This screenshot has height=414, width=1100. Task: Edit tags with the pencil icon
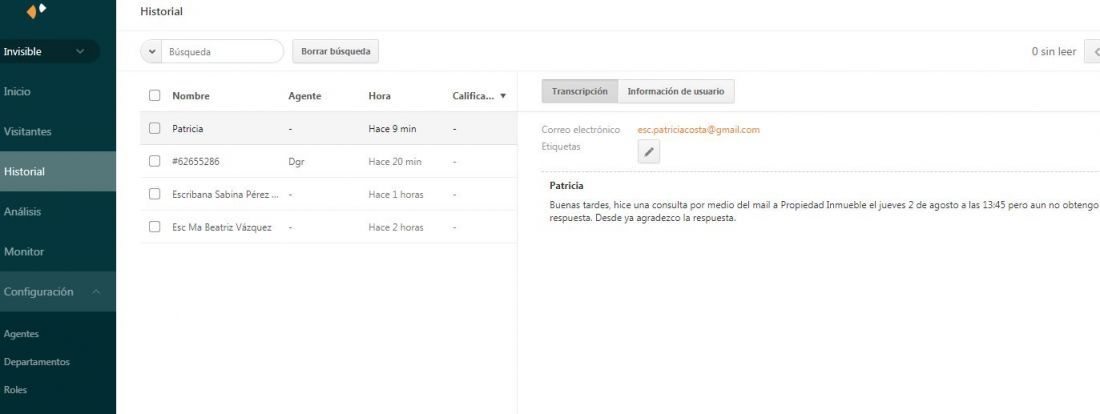(648, 152)
